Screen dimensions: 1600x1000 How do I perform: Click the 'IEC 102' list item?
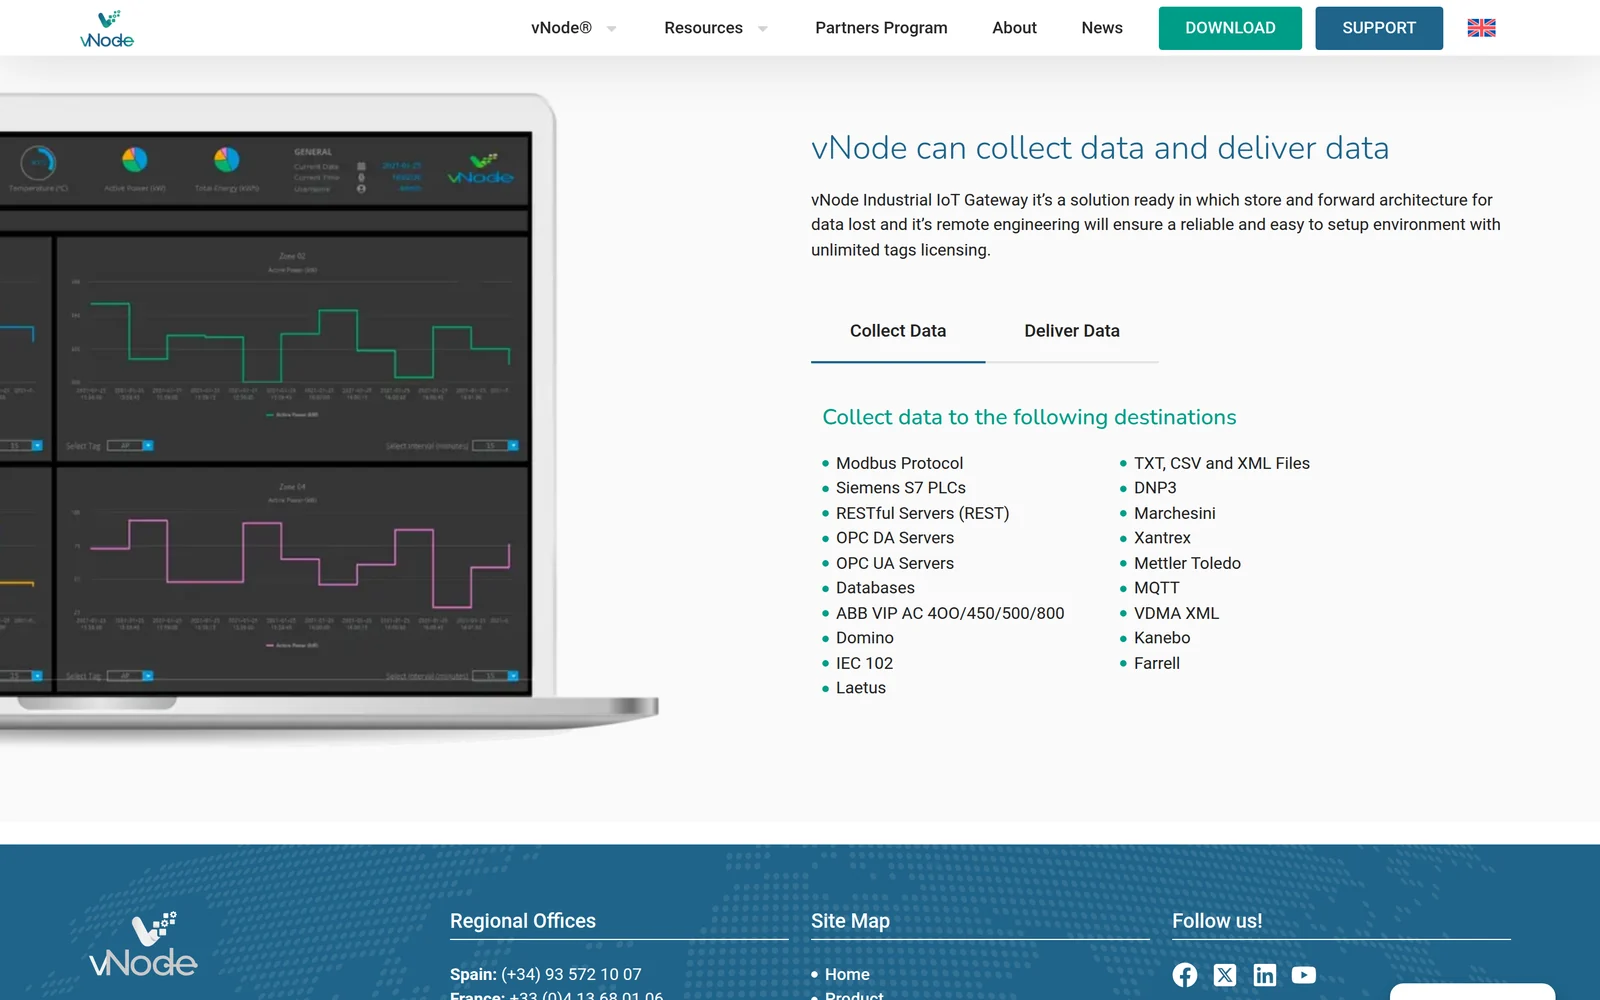coord(864,663)
